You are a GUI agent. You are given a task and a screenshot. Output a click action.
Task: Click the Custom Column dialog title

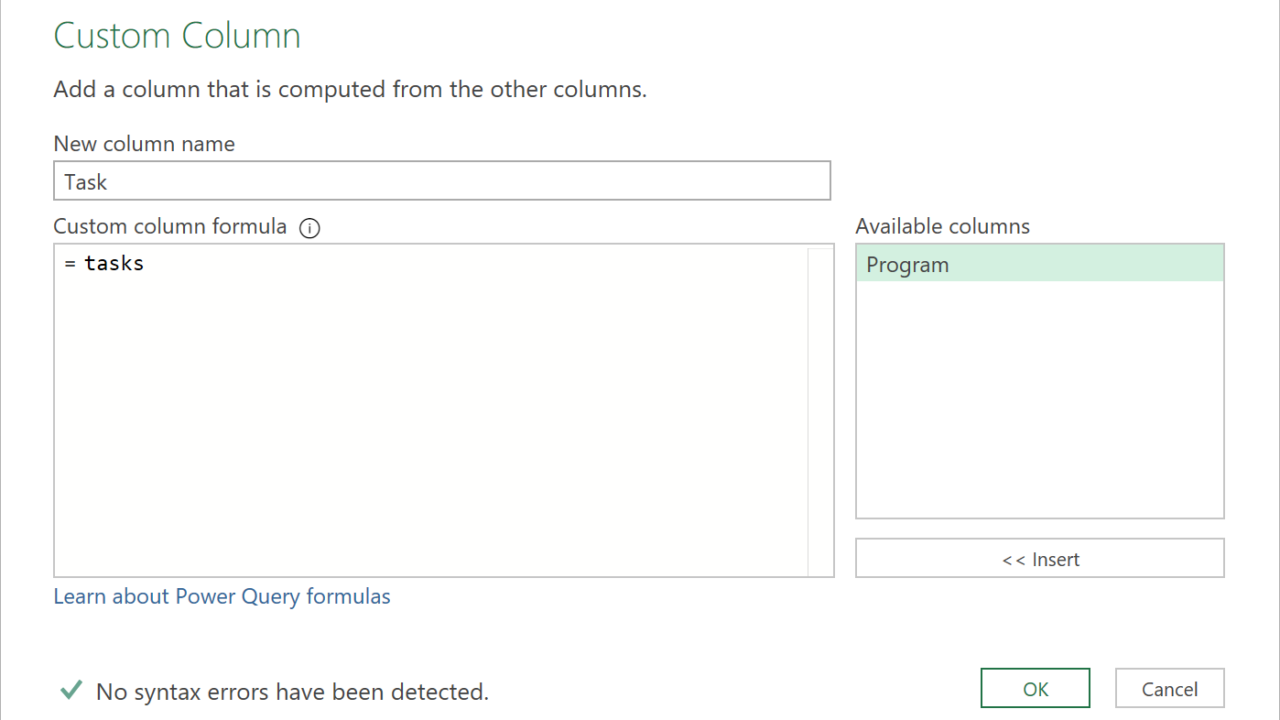[177, 36]
